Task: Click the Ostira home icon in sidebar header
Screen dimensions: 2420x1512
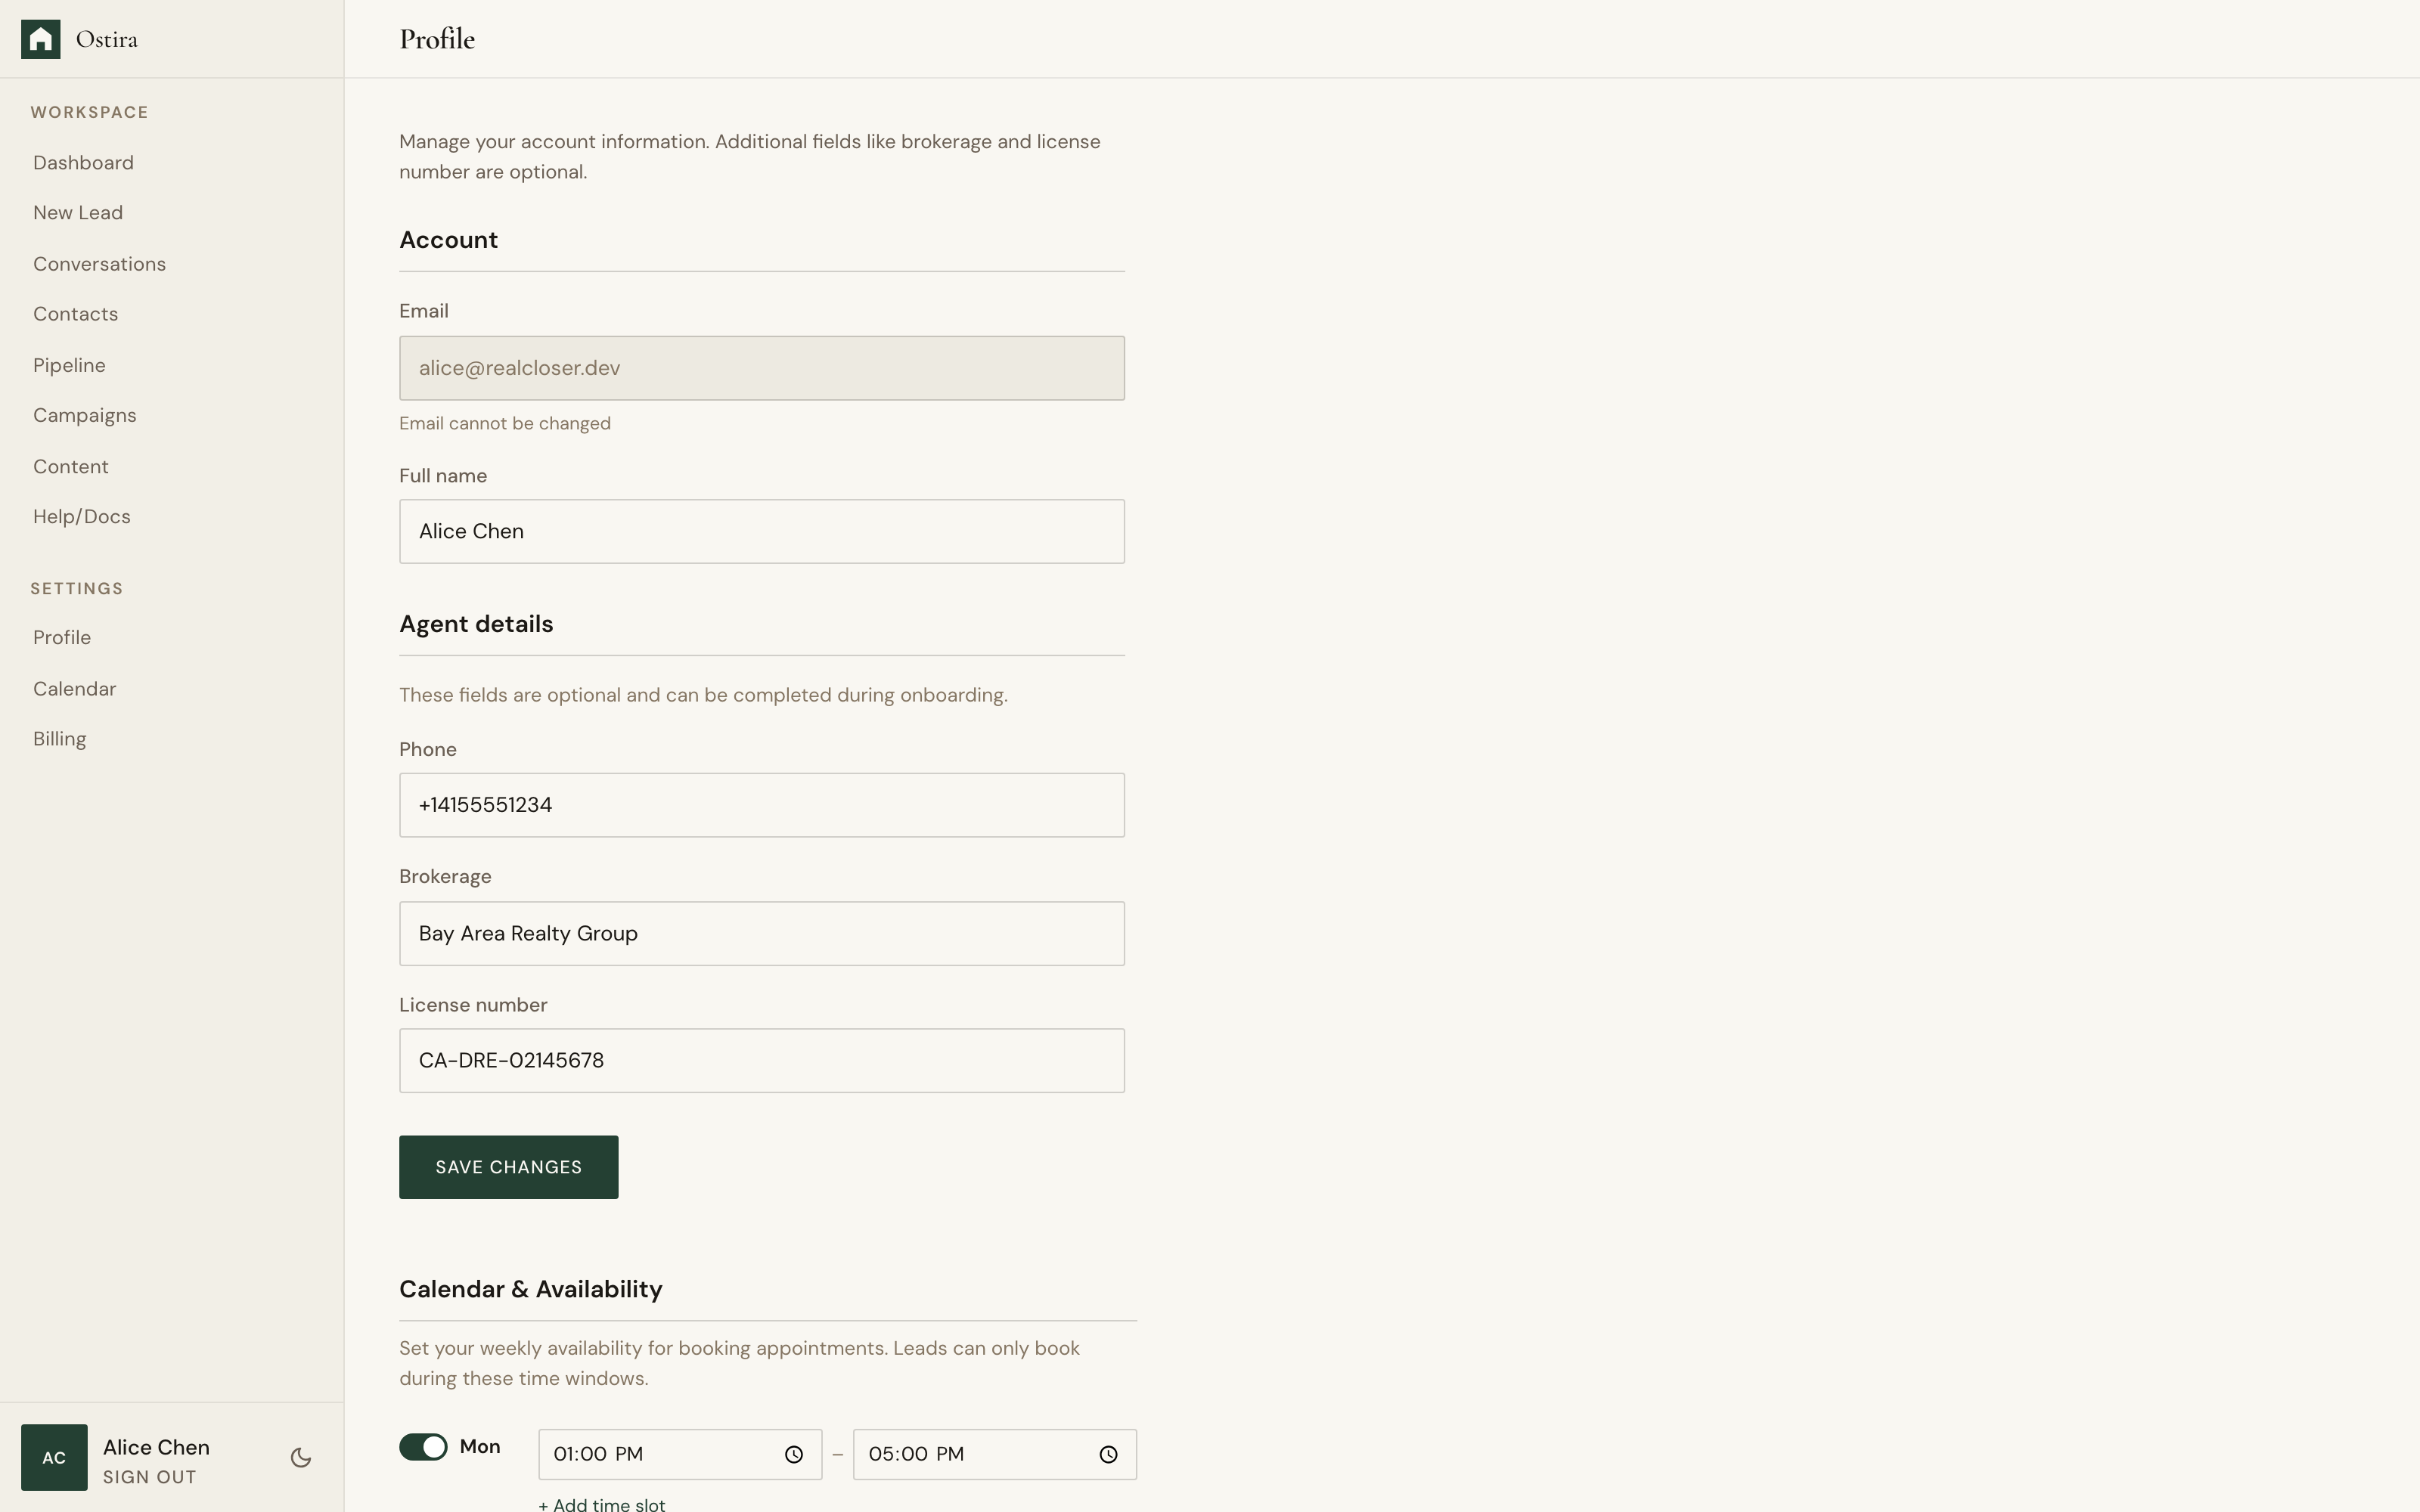Action: [41, 38]
